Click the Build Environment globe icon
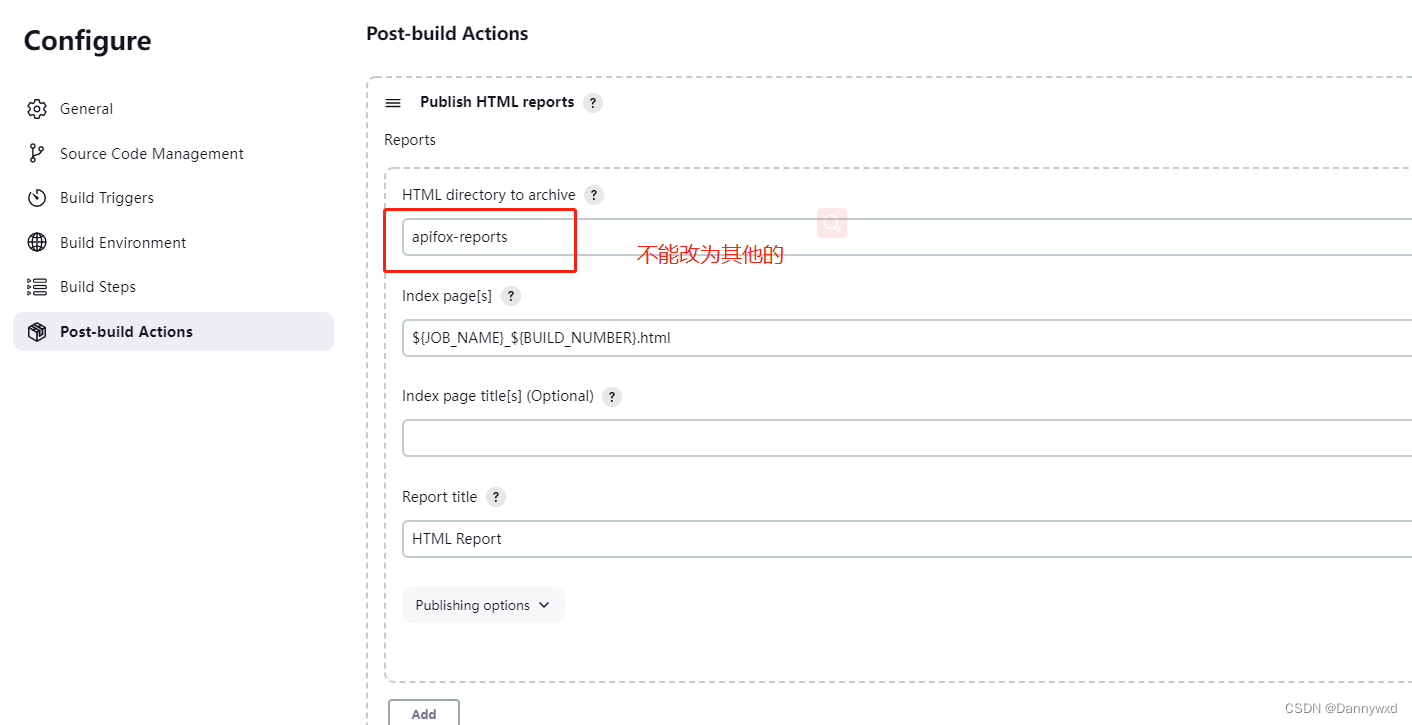The image size is (1412, 725). (37, 242)
